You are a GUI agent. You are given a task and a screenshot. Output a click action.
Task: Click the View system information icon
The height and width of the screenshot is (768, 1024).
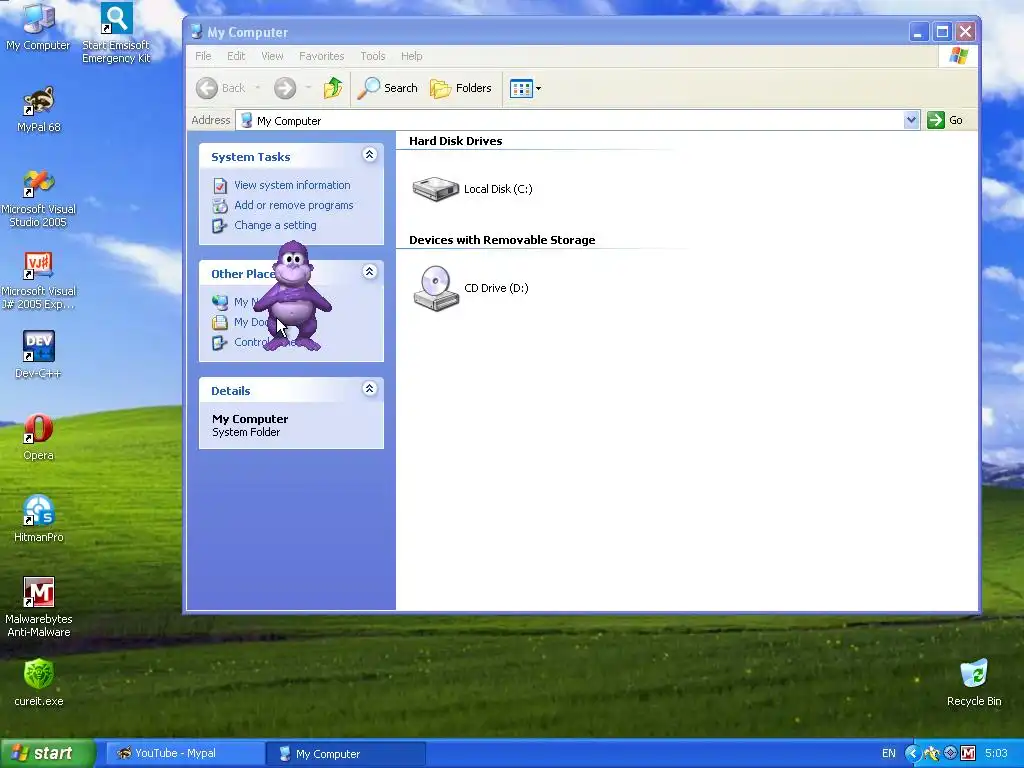tap(220, 185)
